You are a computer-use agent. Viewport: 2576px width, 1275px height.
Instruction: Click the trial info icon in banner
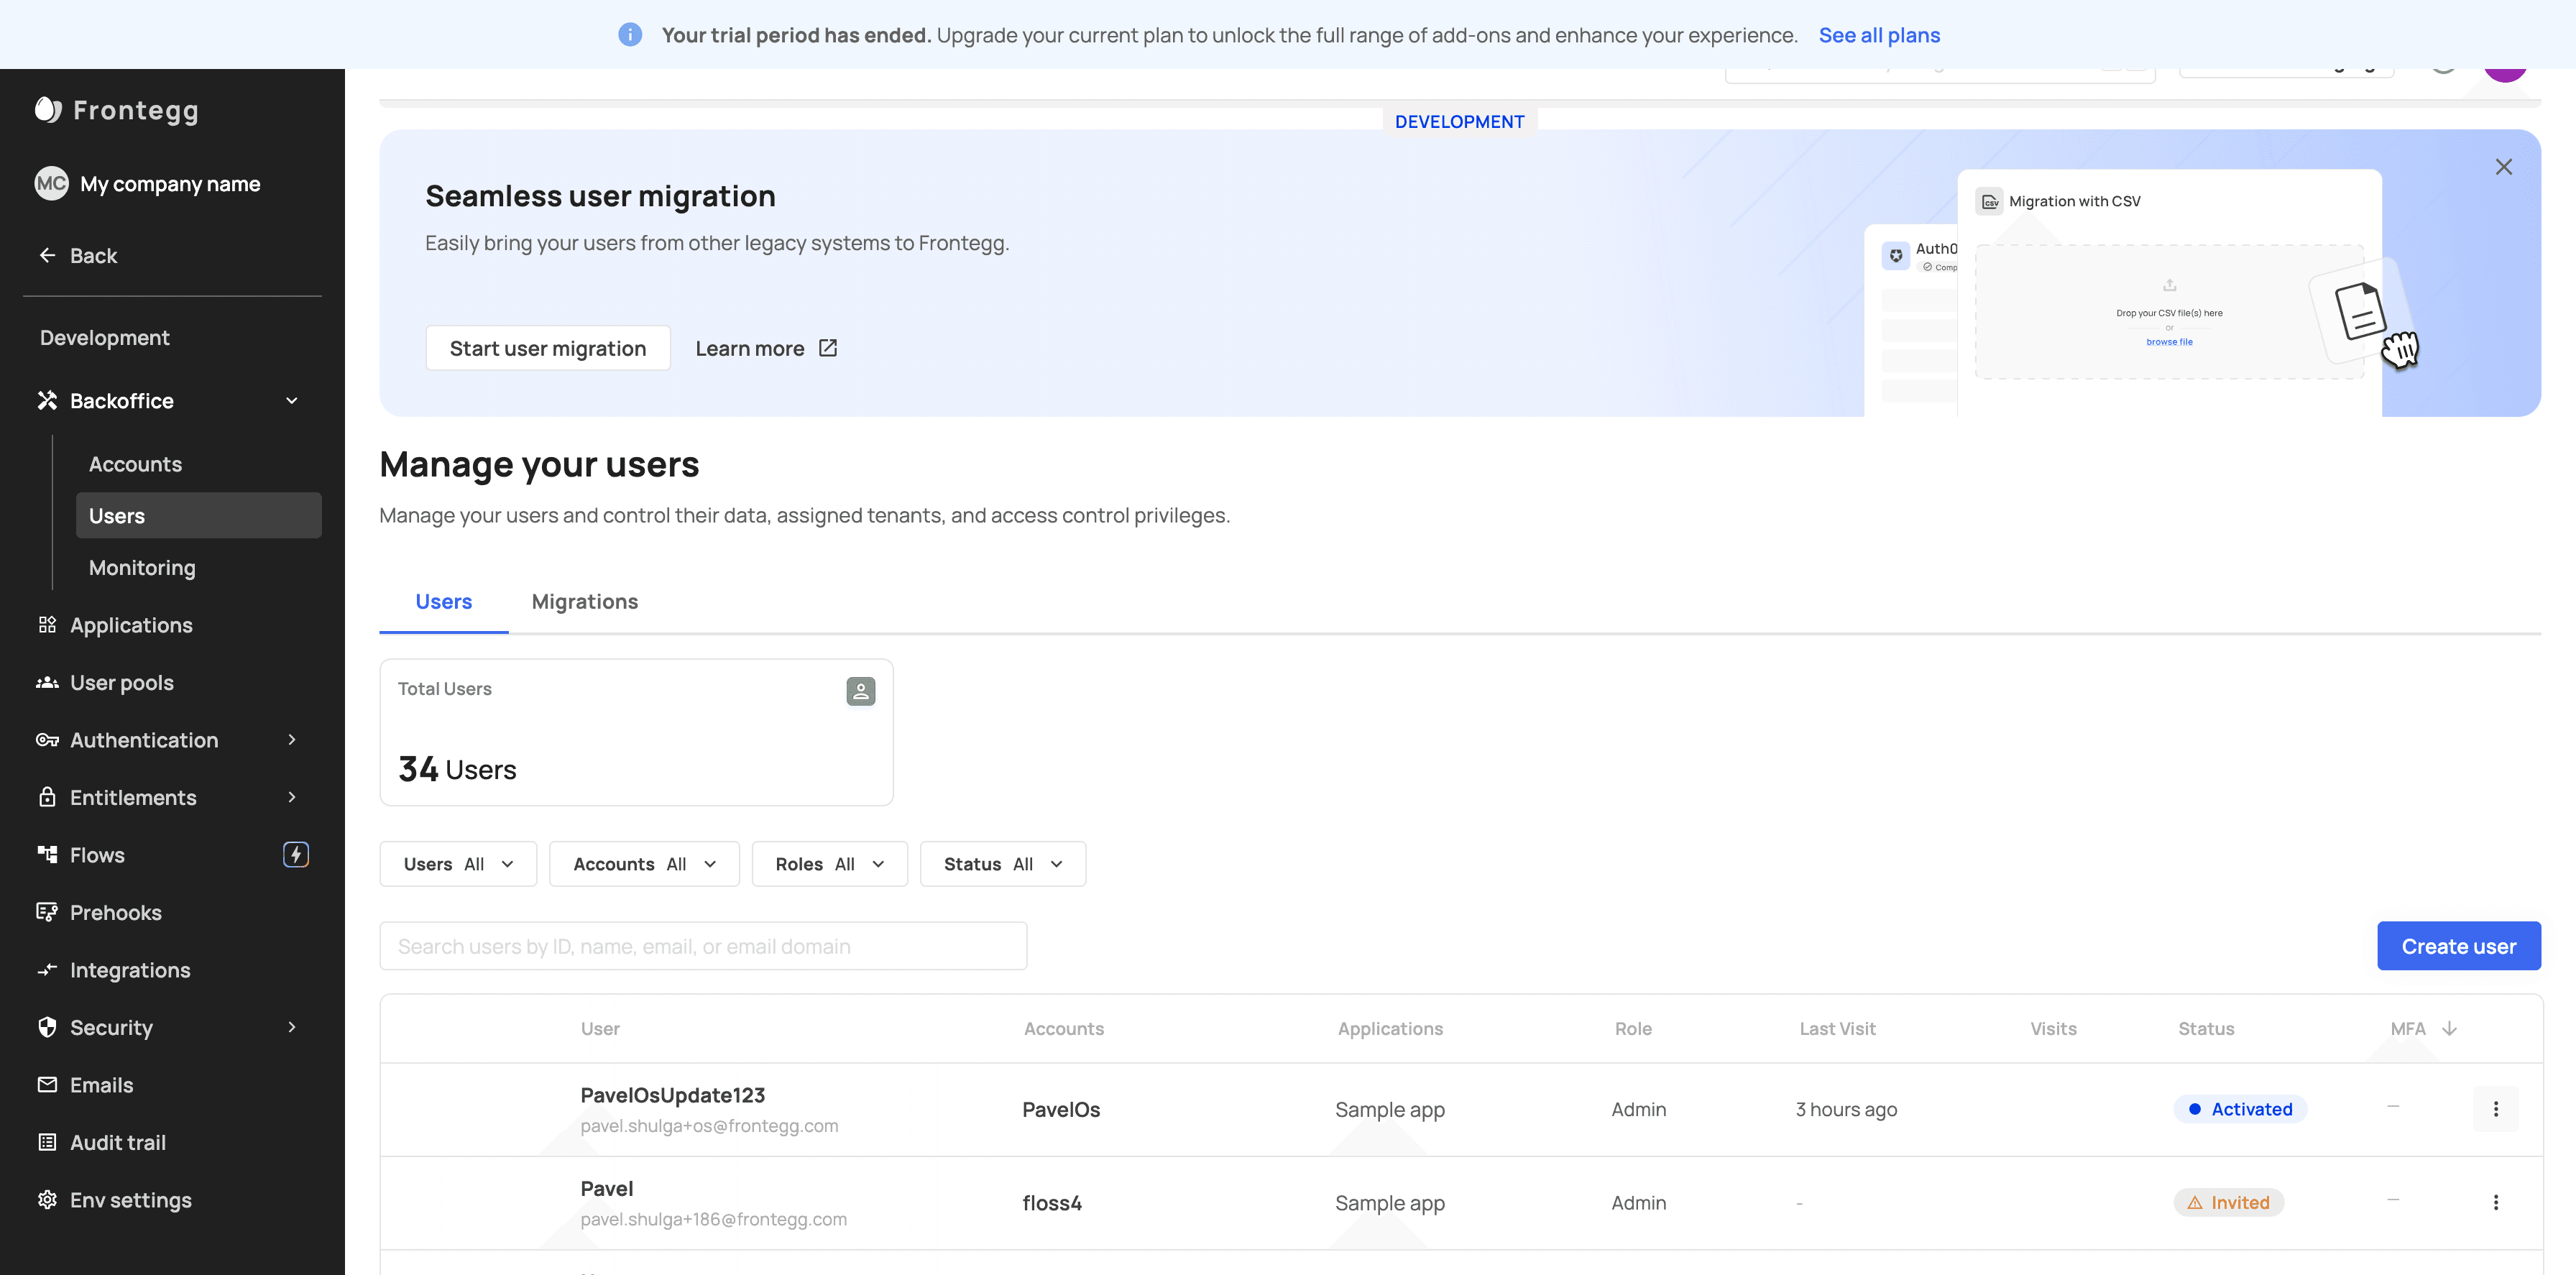630,35
